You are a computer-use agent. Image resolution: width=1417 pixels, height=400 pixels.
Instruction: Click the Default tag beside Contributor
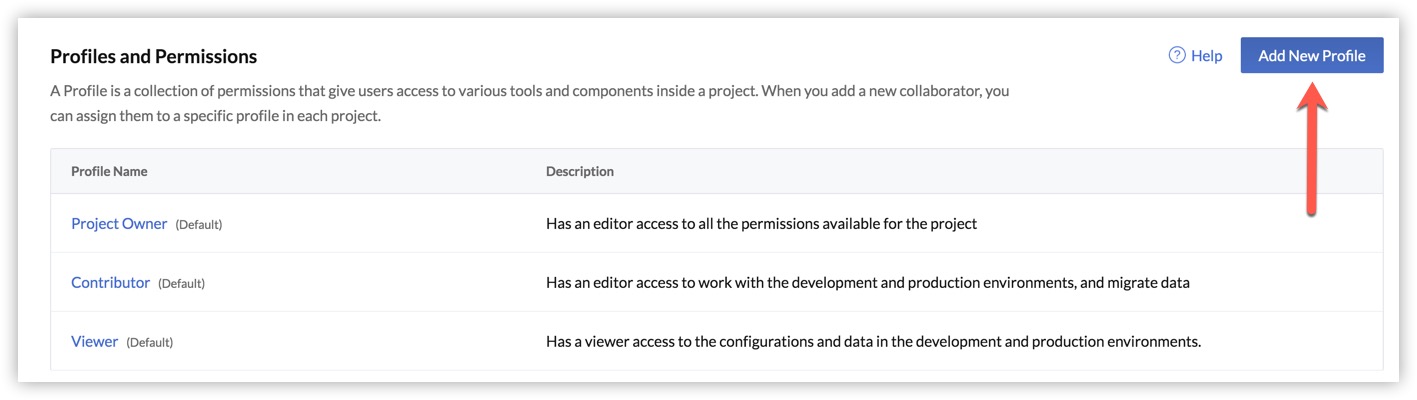[181, 284]
